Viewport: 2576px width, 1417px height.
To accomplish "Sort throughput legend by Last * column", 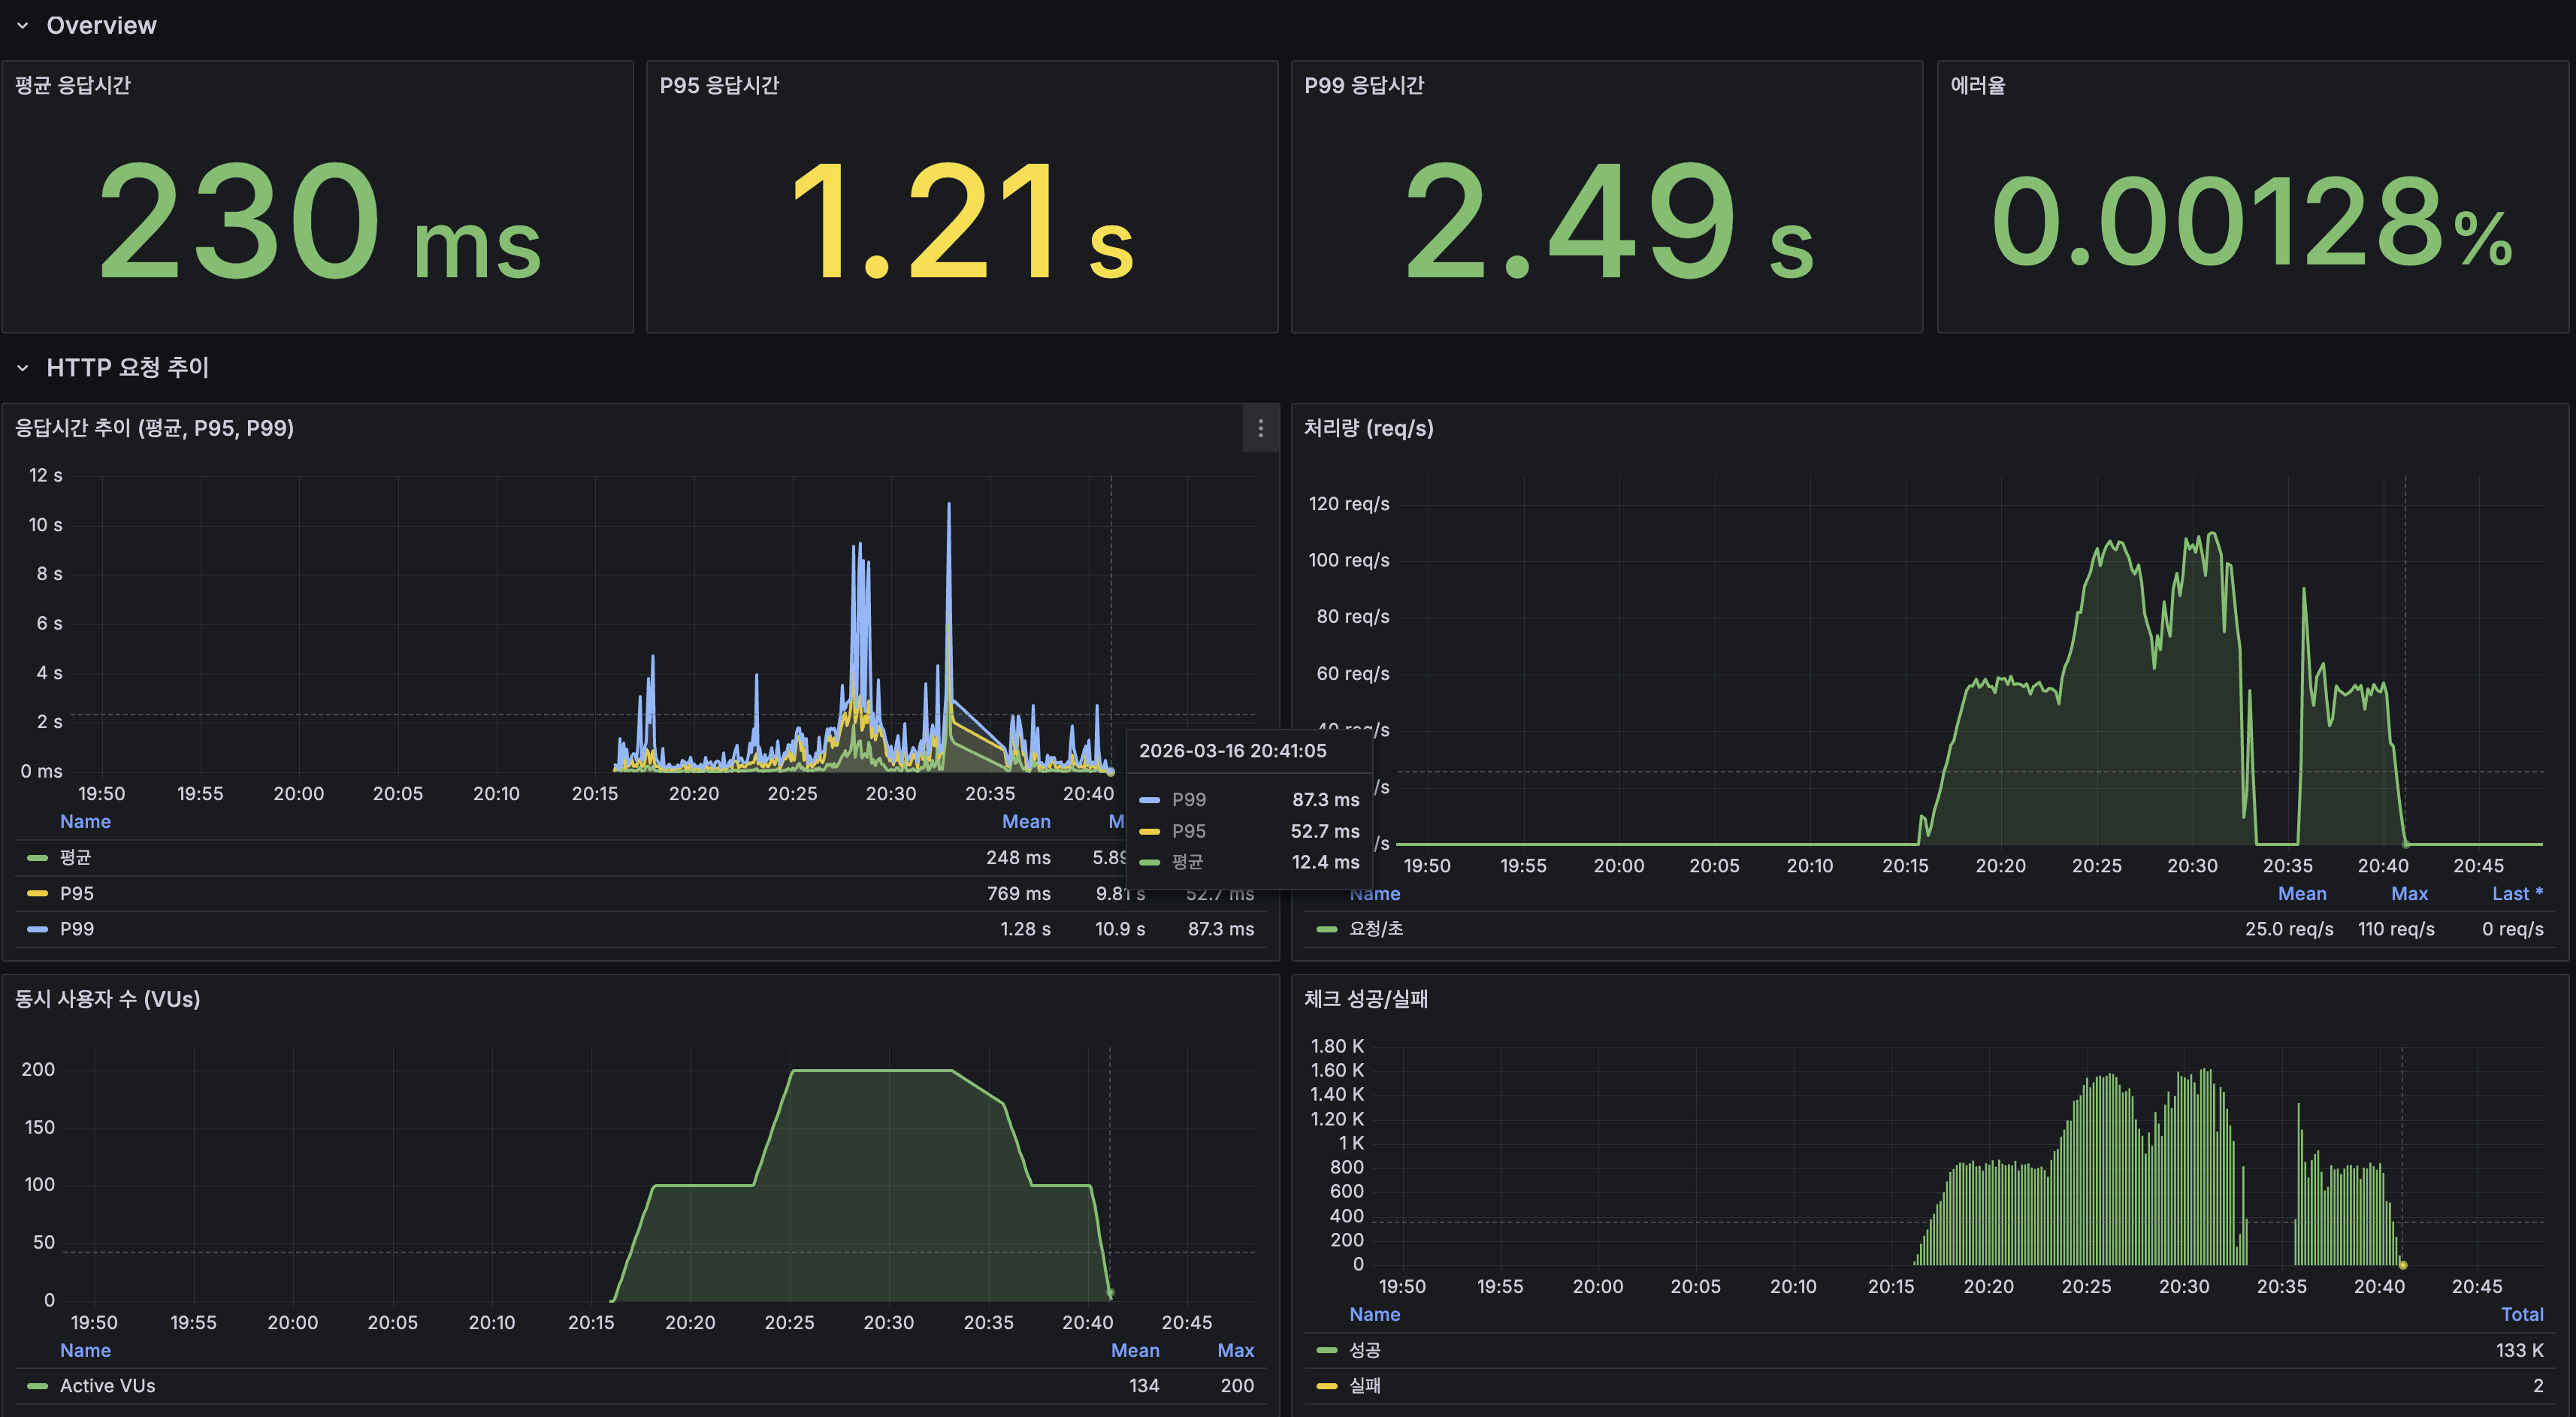I will click(x=2517, y=894).
